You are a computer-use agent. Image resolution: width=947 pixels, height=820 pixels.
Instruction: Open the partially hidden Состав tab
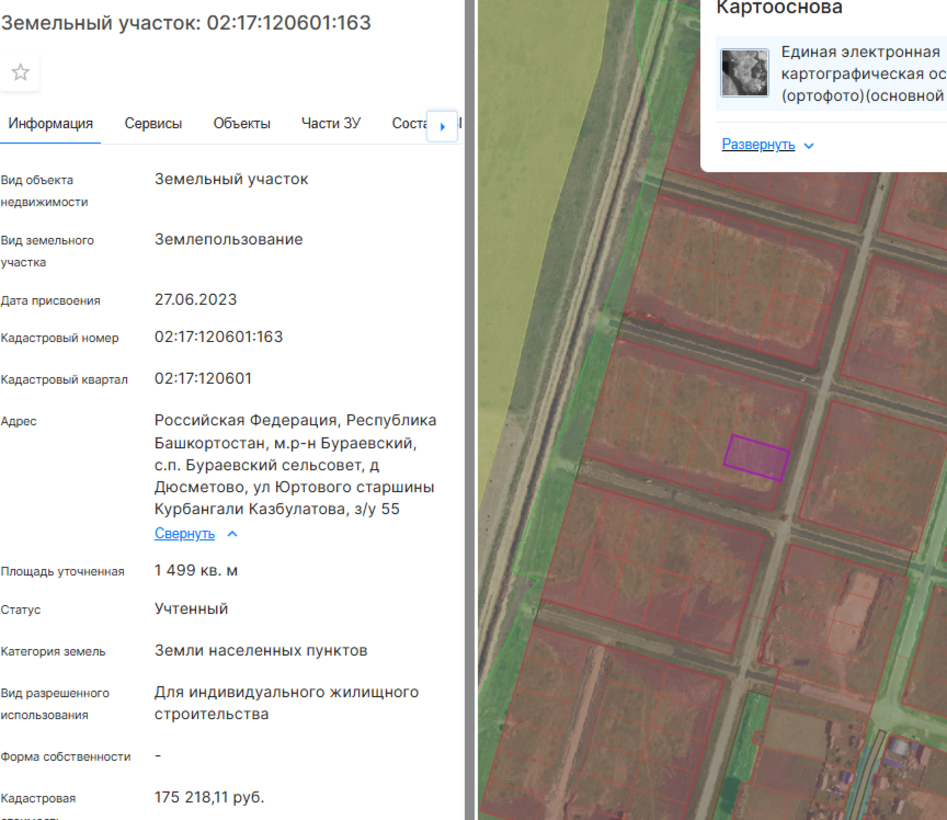(408, 124)
